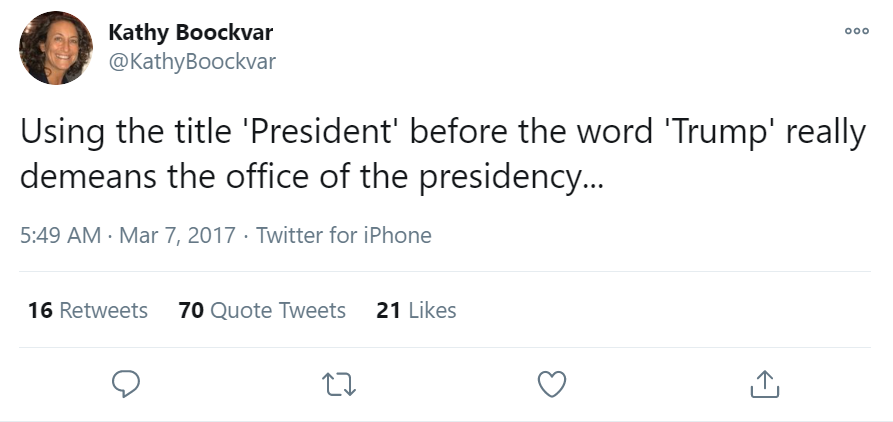Click the @KathyBoockvar handle

(191, 62)
